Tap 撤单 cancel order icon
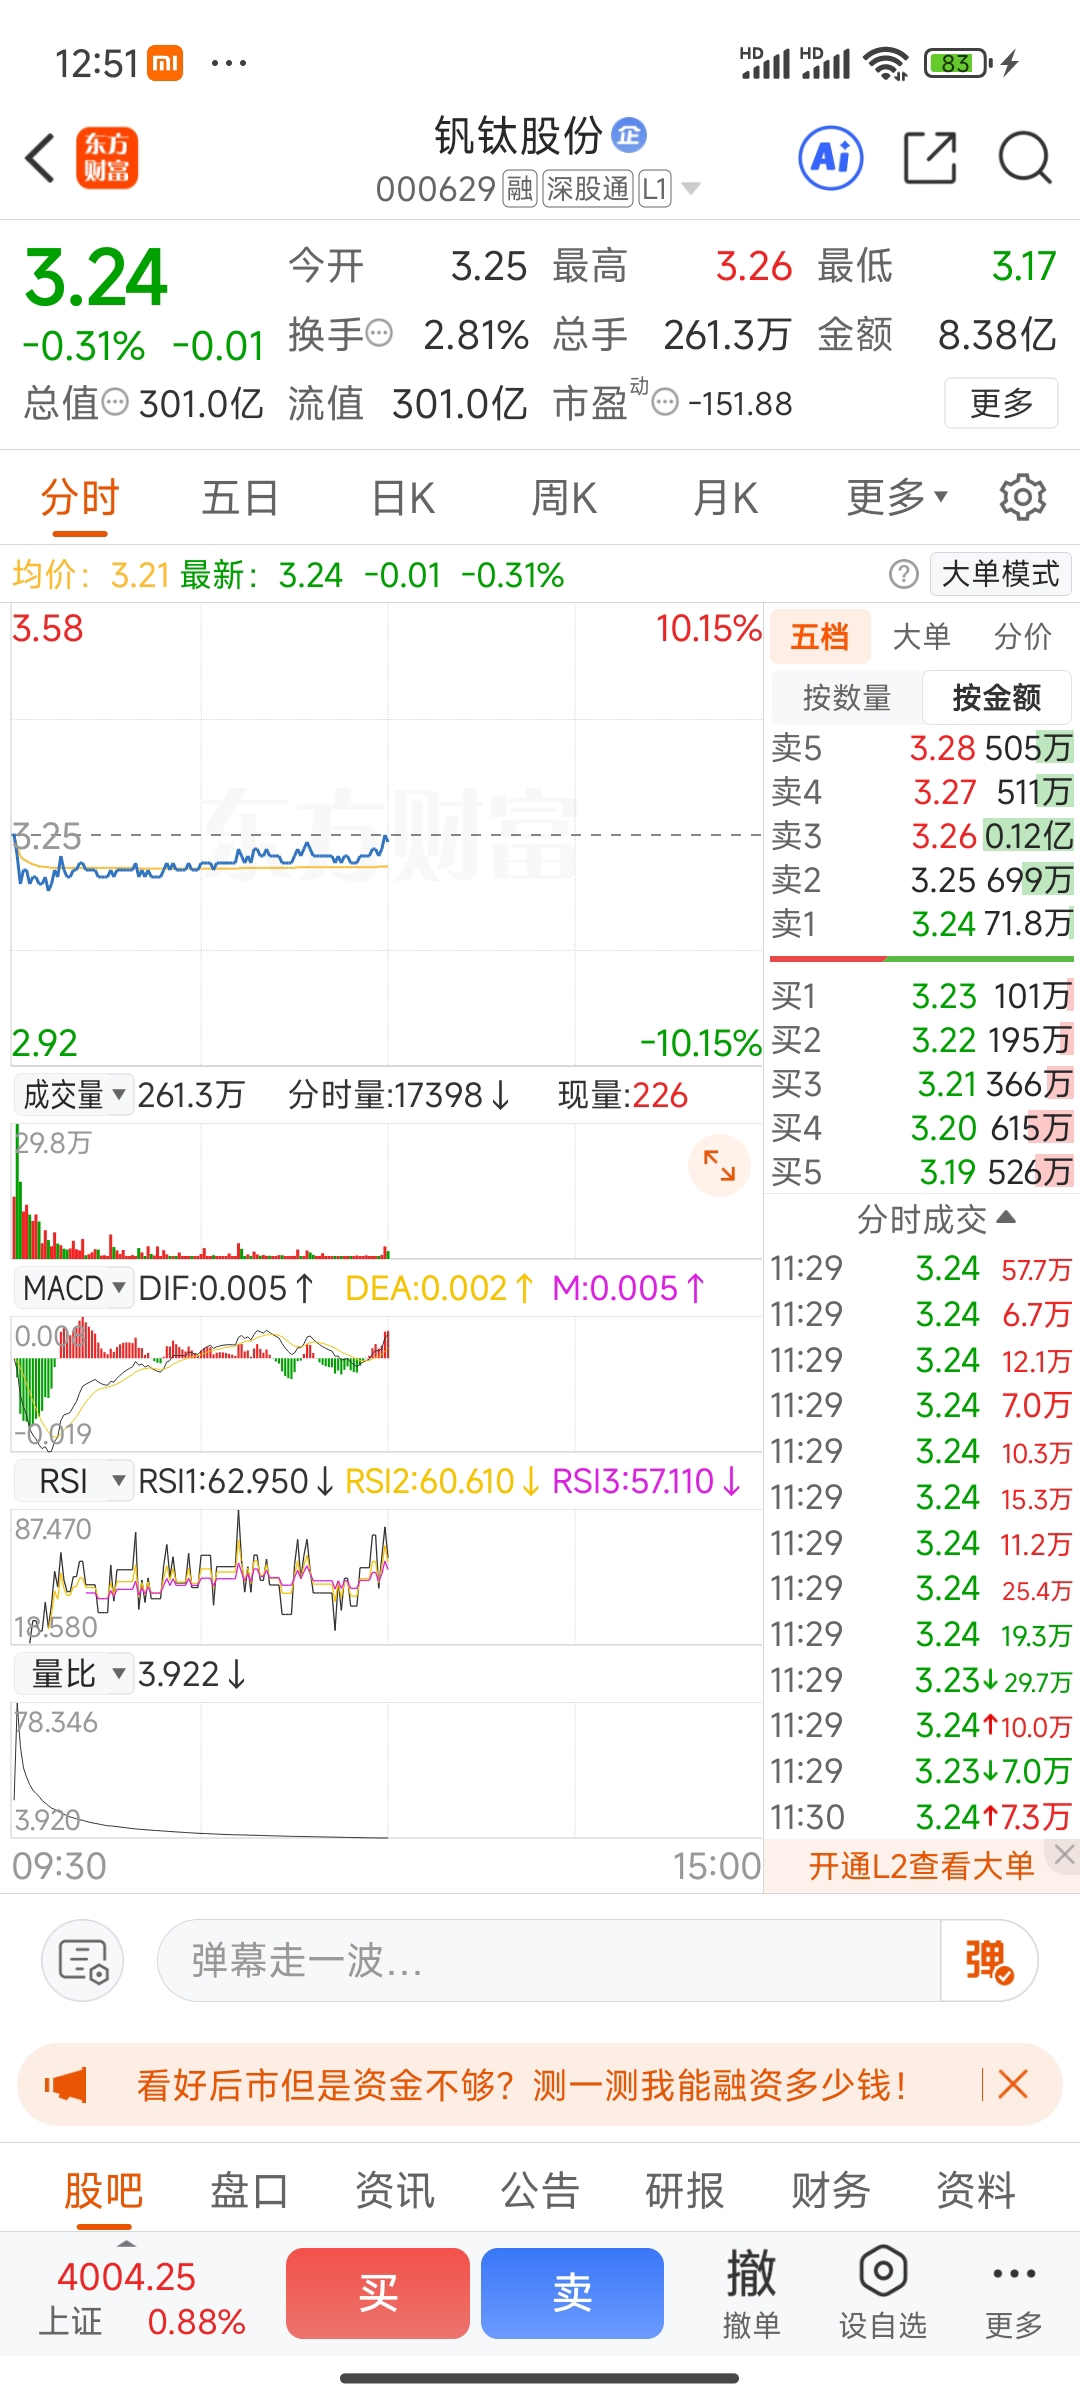The image size is (1080, 2400). (x=751, y=2292)
